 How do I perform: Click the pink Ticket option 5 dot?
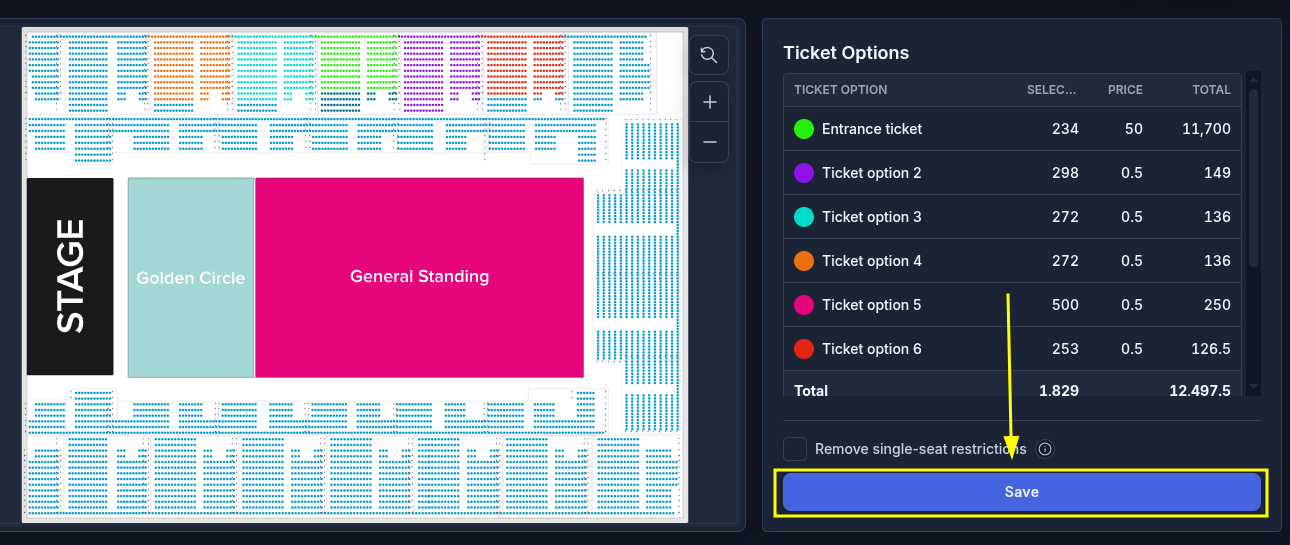pos(804,305)
